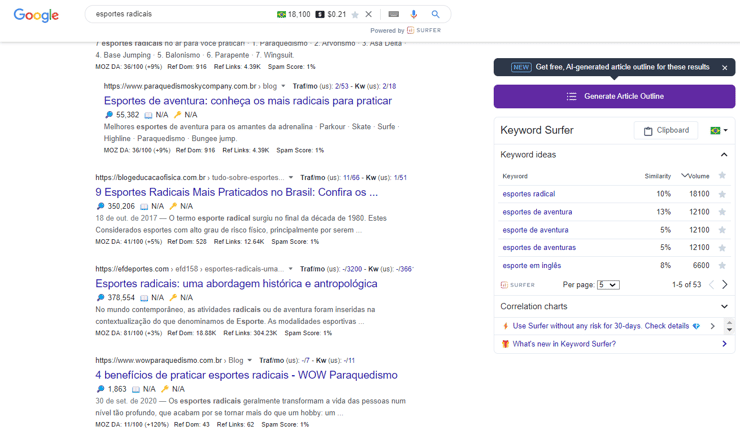Click Kw value 2/18 link
Screen dimensions: 740x439
389,86
